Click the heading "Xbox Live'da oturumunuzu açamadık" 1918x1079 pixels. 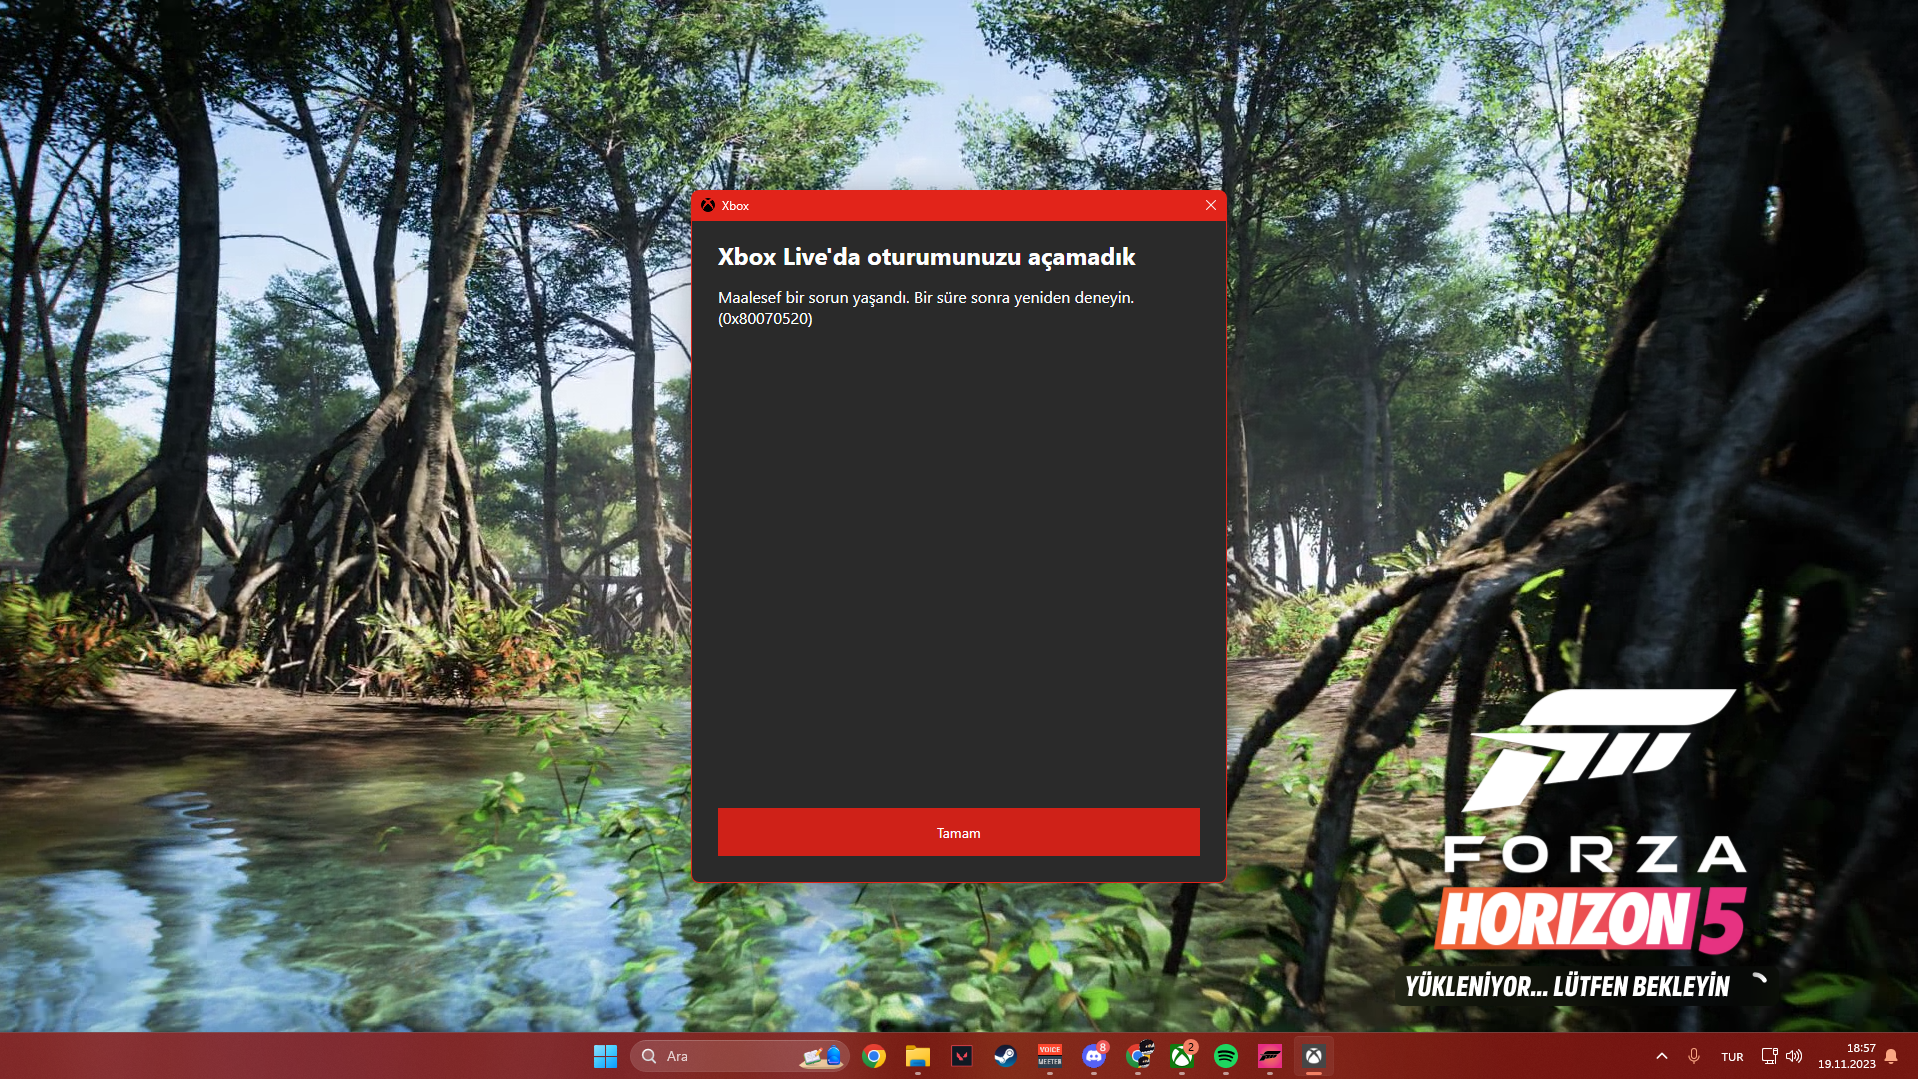tap(926, 257)
